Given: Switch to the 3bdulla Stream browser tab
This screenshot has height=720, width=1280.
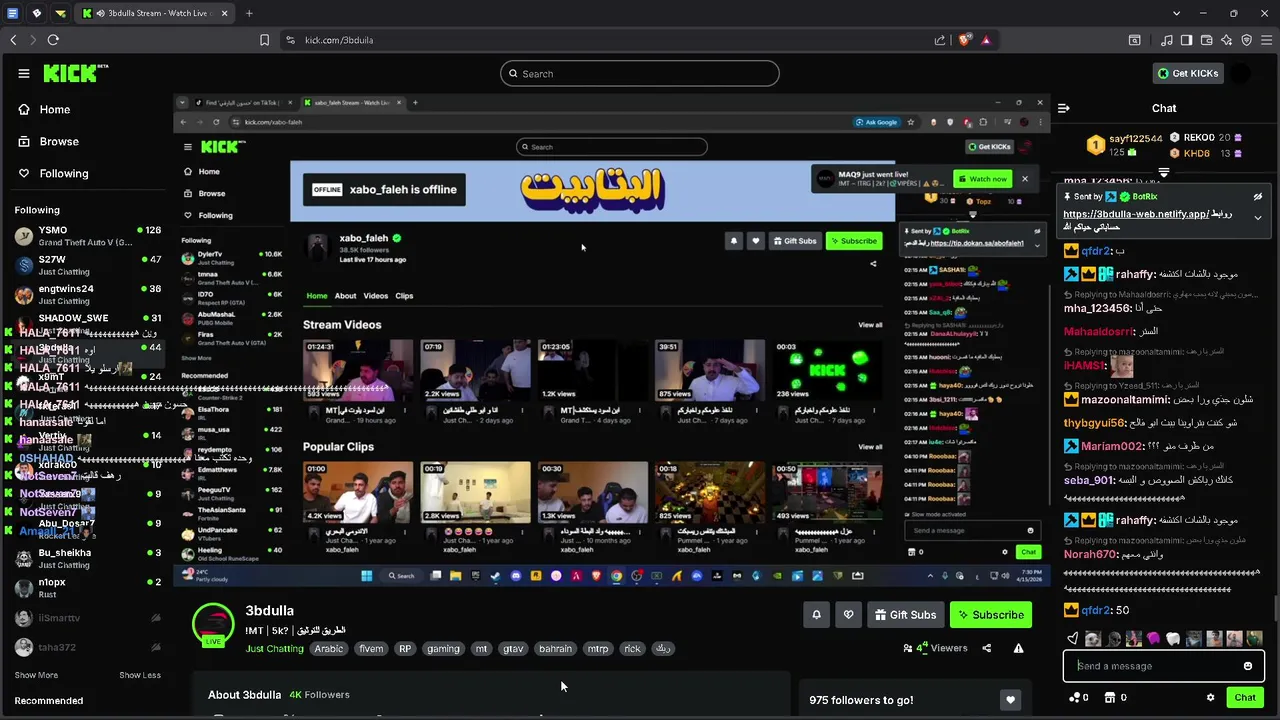Looking at the screenshot, I should (x=155, y=13).
